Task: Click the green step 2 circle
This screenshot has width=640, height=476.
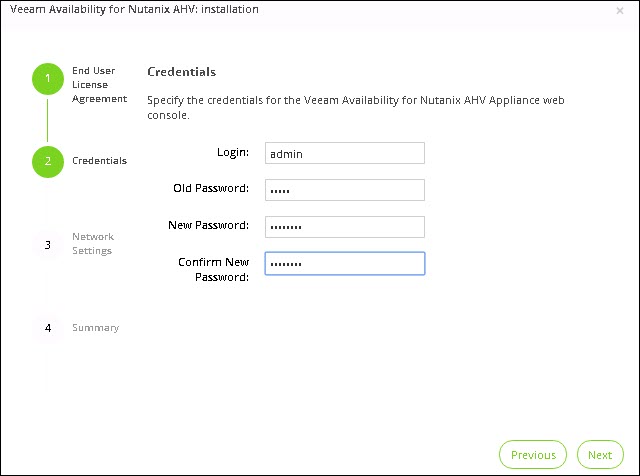Action: click(x=47, y=161)
